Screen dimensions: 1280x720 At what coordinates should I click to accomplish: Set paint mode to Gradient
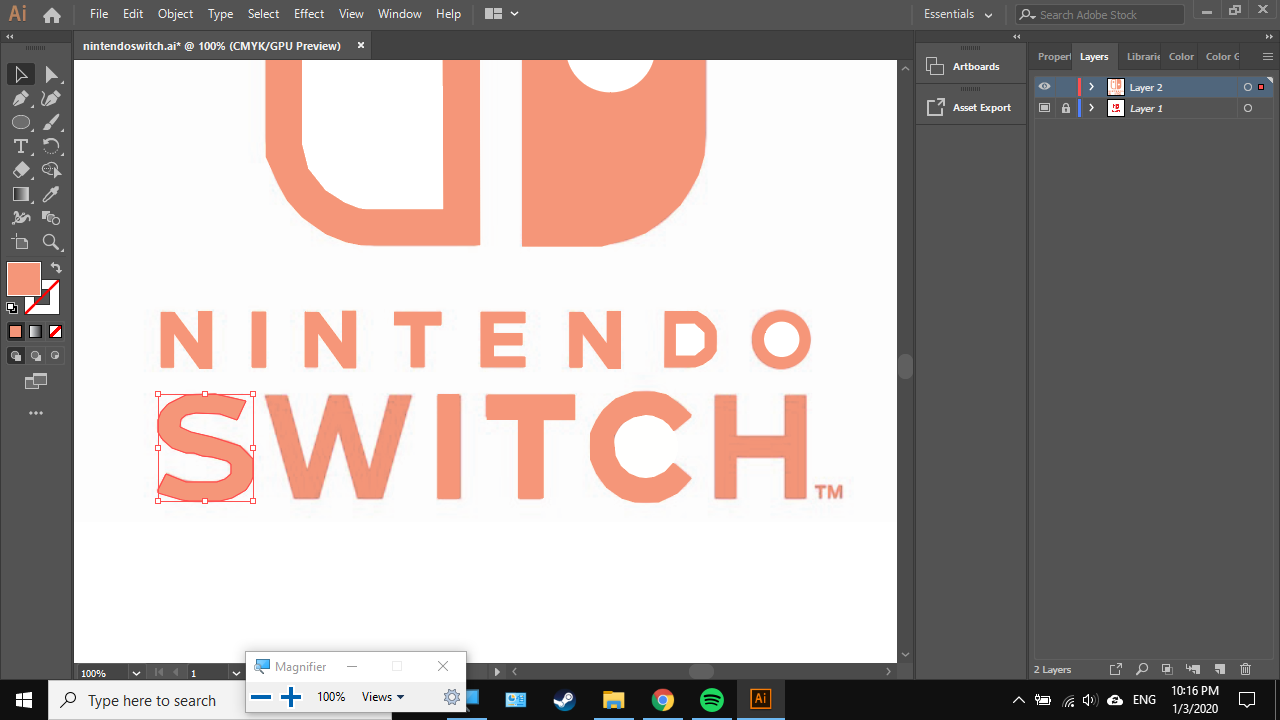pos(35,332)
